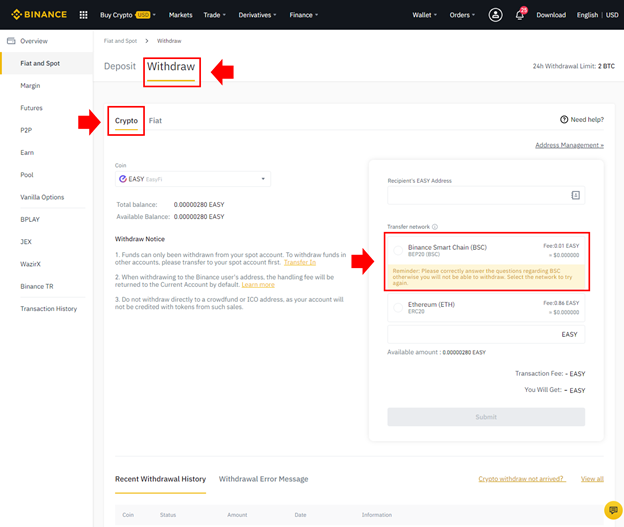Open BPLAY in sidebar
The image size is (624, 527).
tap(30, 219)
